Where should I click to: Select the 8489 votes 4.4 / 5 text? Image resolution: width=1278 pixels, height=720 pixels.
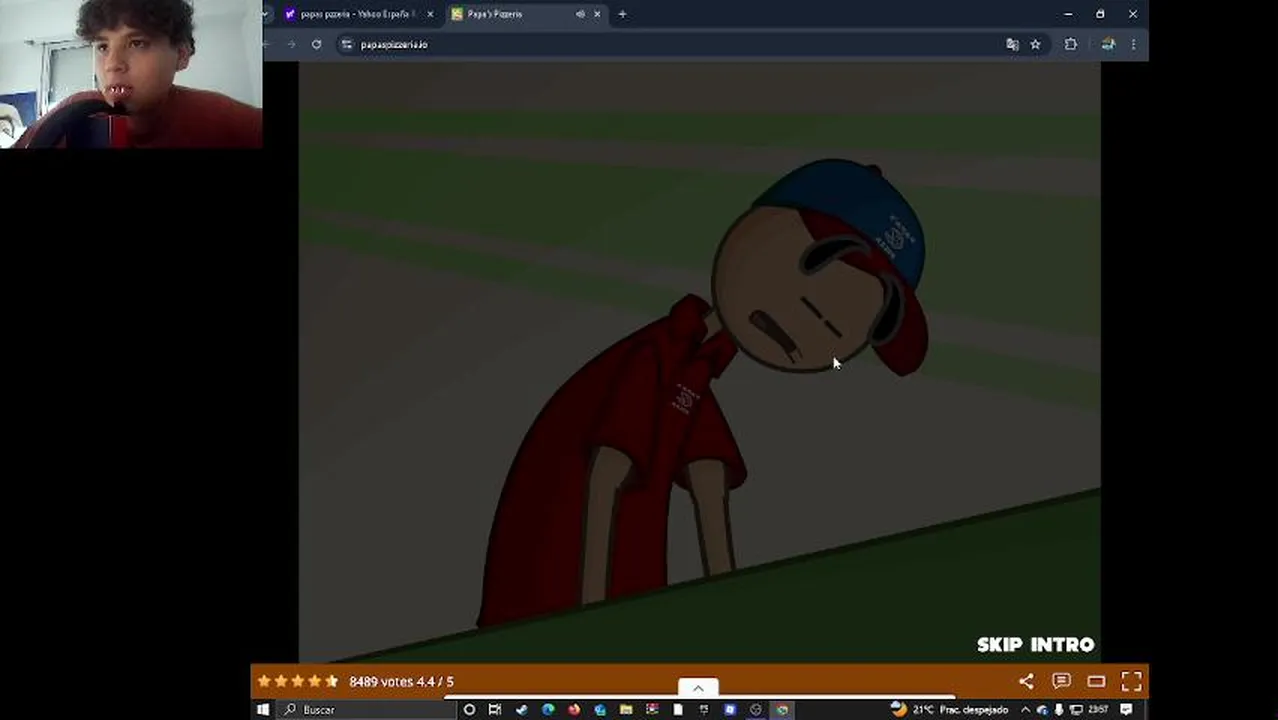(401, 681)
